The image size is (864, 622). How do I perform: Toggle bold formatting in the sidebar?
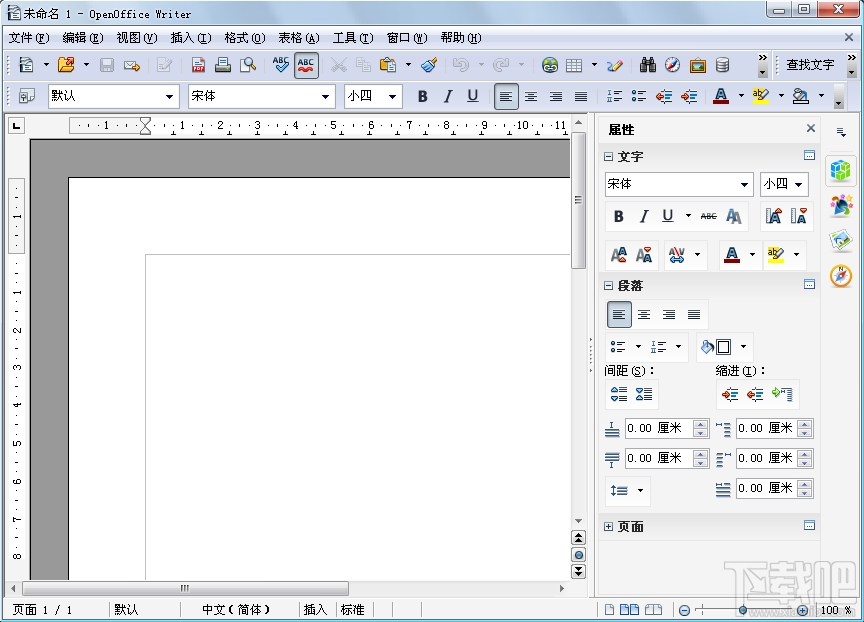[618, 216]
